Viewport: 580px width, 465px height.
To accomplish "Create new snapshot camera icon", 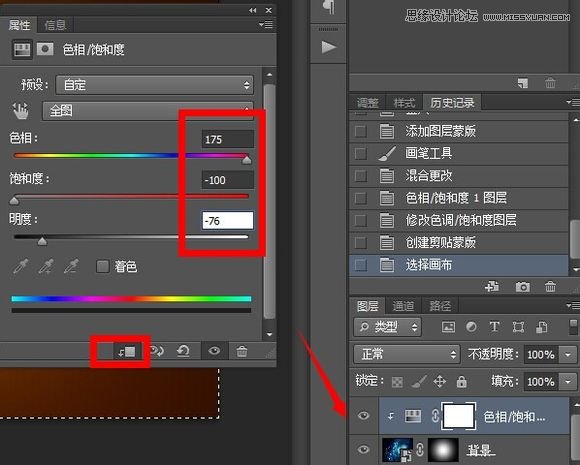I will pos(522,287).
